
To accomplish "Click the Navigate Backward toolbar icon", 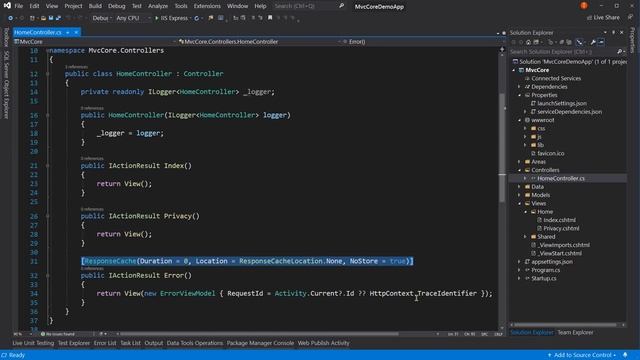I will [x=11, y=18].
